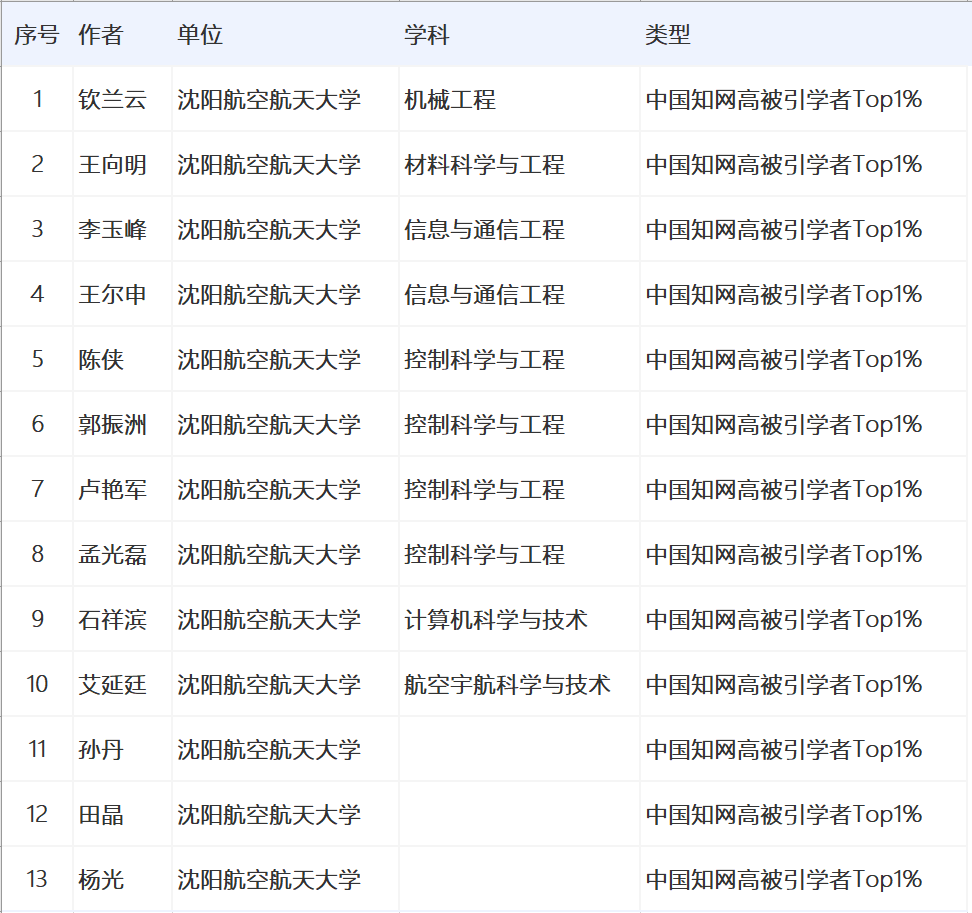Select the 作者 column header
The width and height of the screenshot is (972, 913).
(x=100, y=35)
